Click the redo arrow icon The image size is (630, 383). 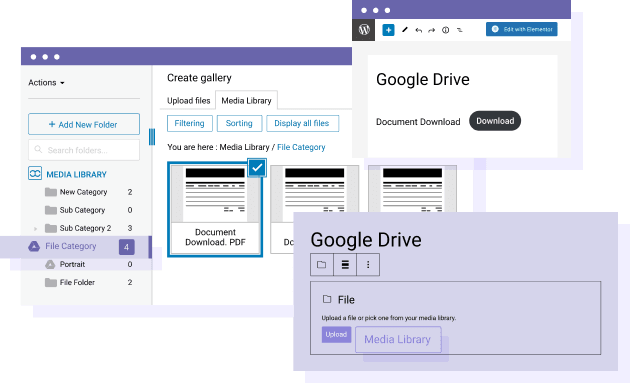point(432,30)
